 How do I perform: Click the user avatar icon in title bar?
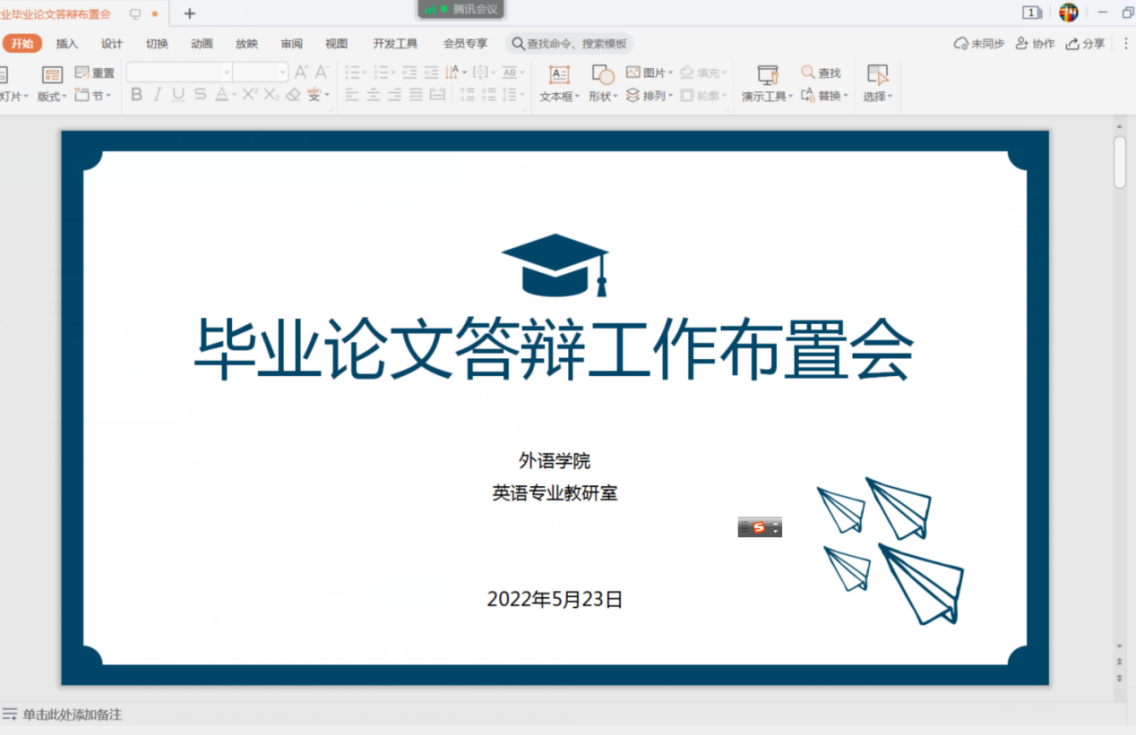[1068, 12]
